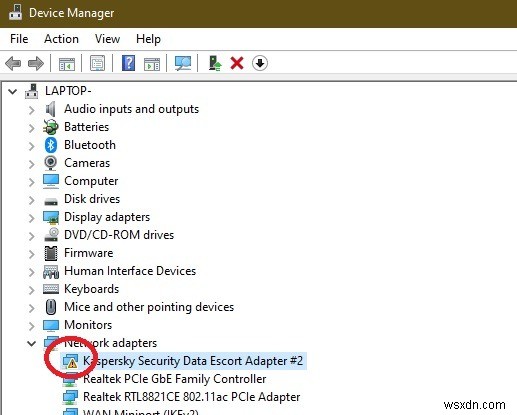Click the Monitors category icon
This screenshot has width=517, height=415.
[51, 325]
